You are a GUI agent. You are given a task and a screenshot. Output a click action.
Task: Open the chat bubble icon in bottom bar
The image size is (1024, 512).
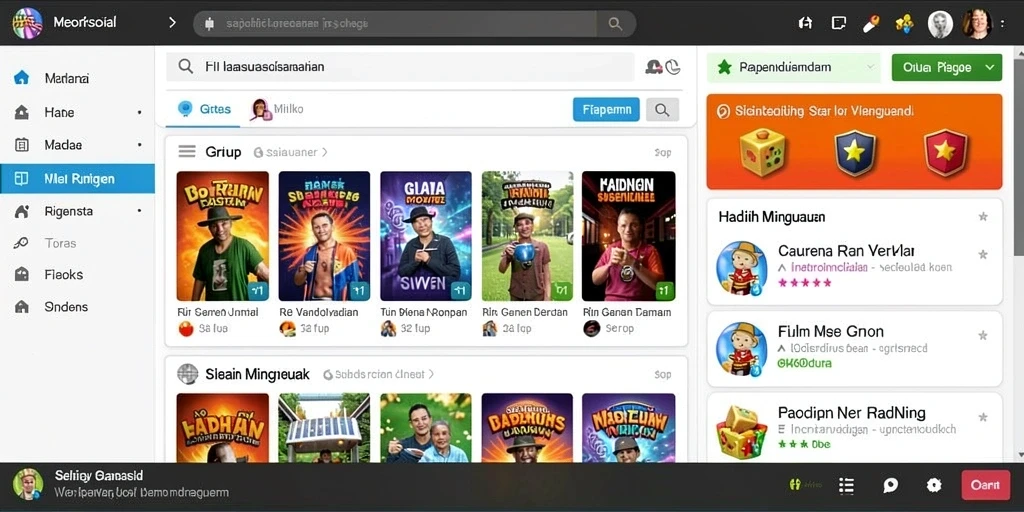pyautogui.click(x=890, y=485)
